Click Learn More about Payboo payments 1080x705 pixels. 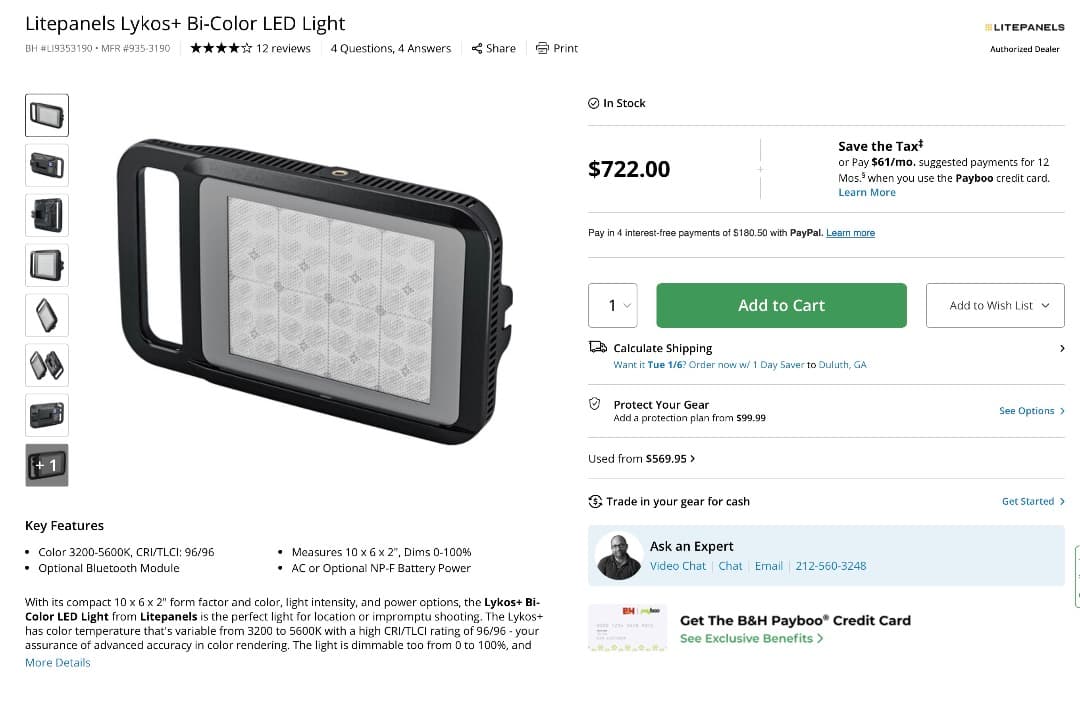(866, 192)
